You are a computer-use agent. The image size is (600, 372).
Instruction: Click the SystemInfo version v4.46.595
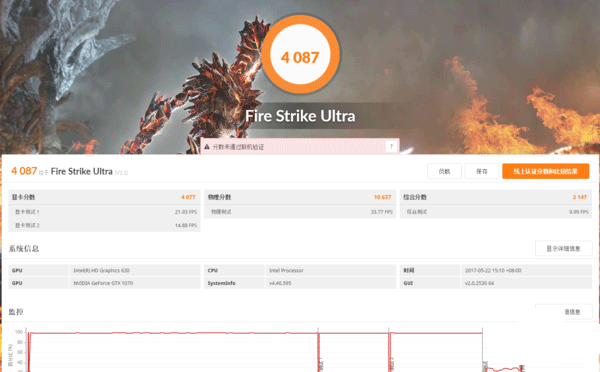pyautogui.click(x=280, y=283)
